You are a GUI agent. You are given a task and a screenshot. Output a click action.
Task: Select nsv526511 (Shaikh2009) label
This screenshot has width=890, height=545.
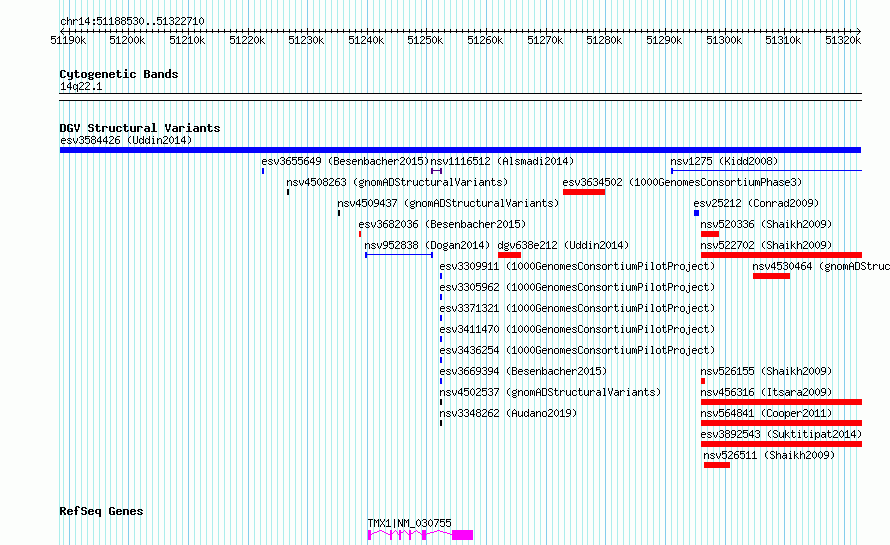769,455
